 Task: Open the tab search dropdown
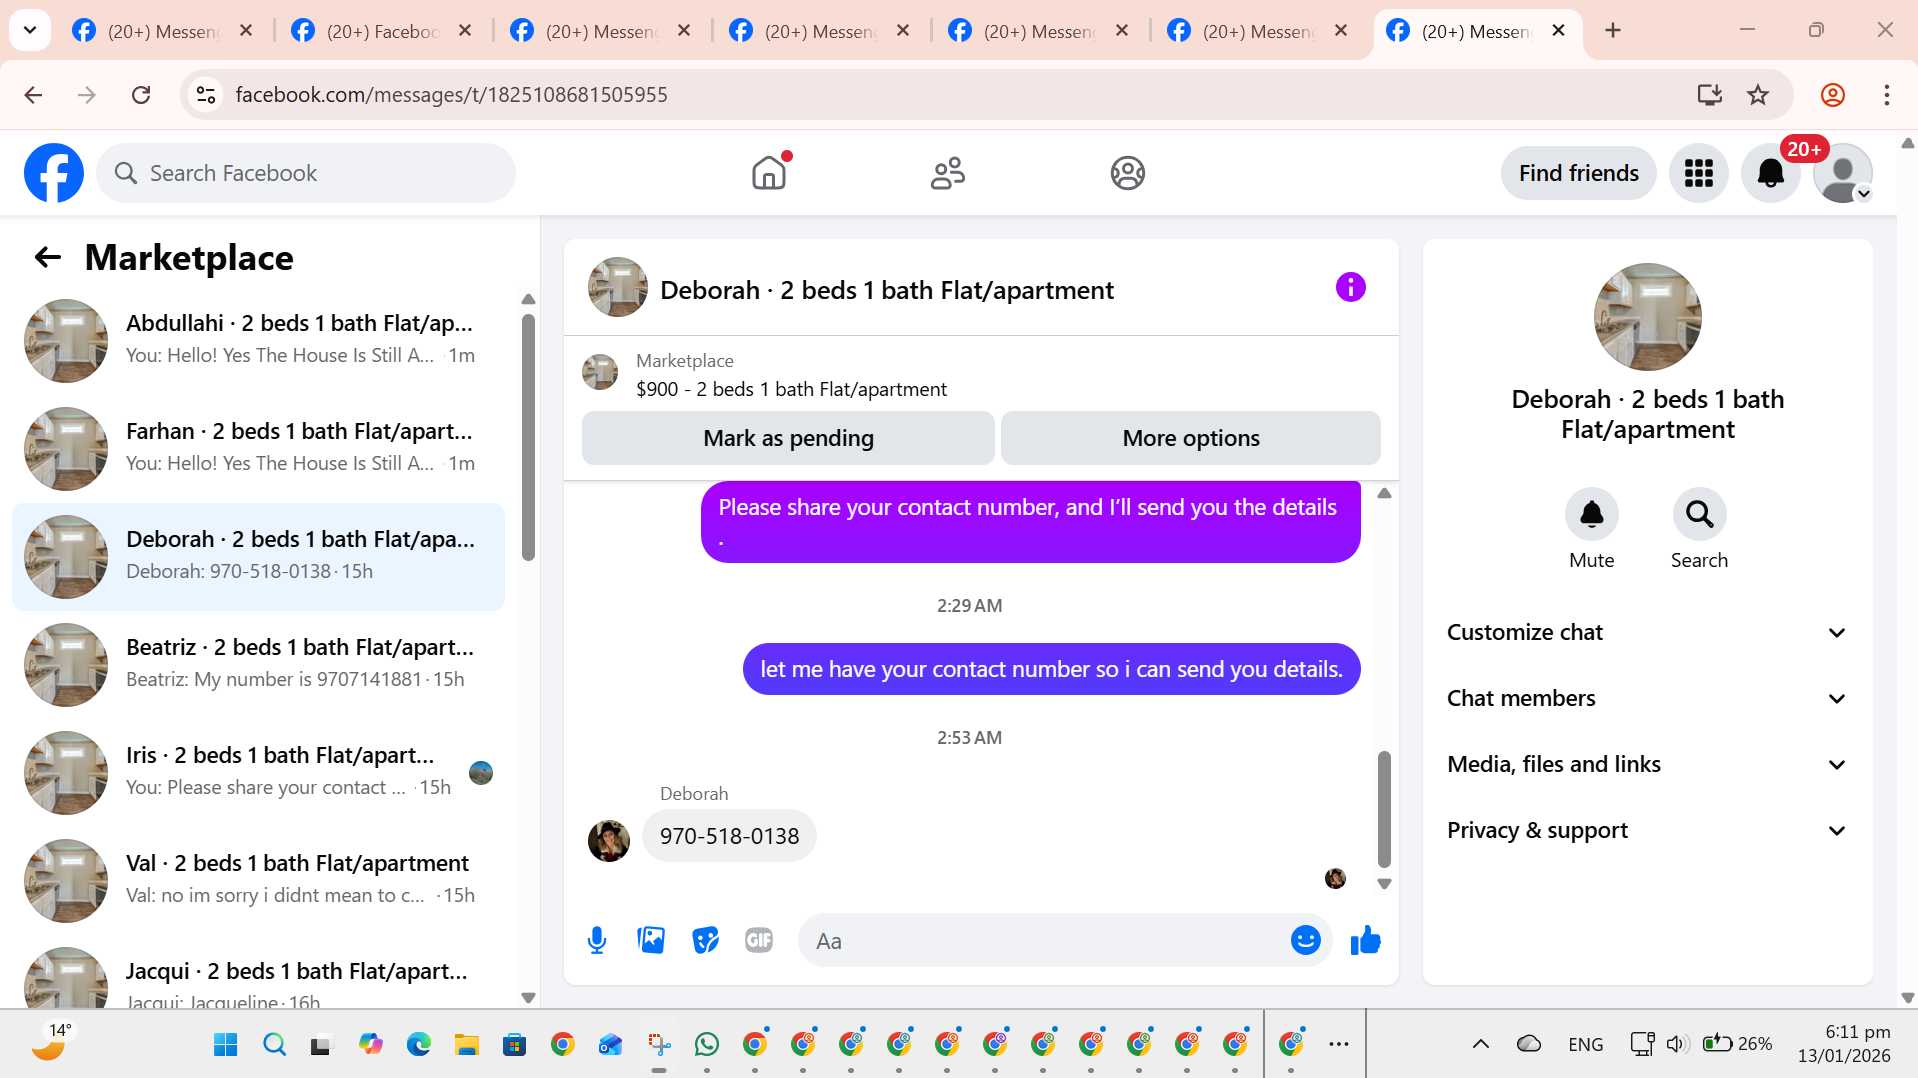30,31
